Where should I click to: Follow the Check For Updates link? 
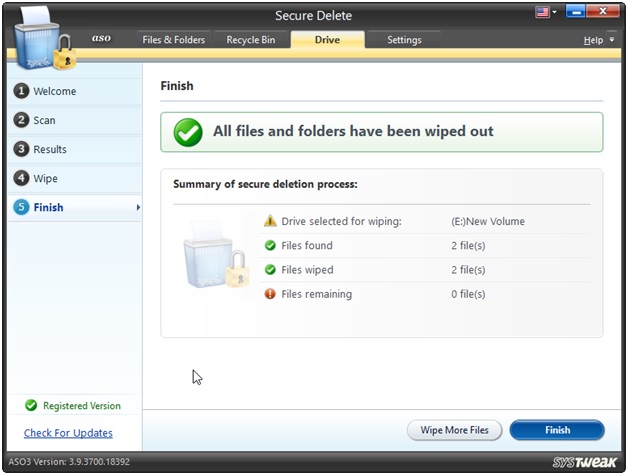point(68,433)
